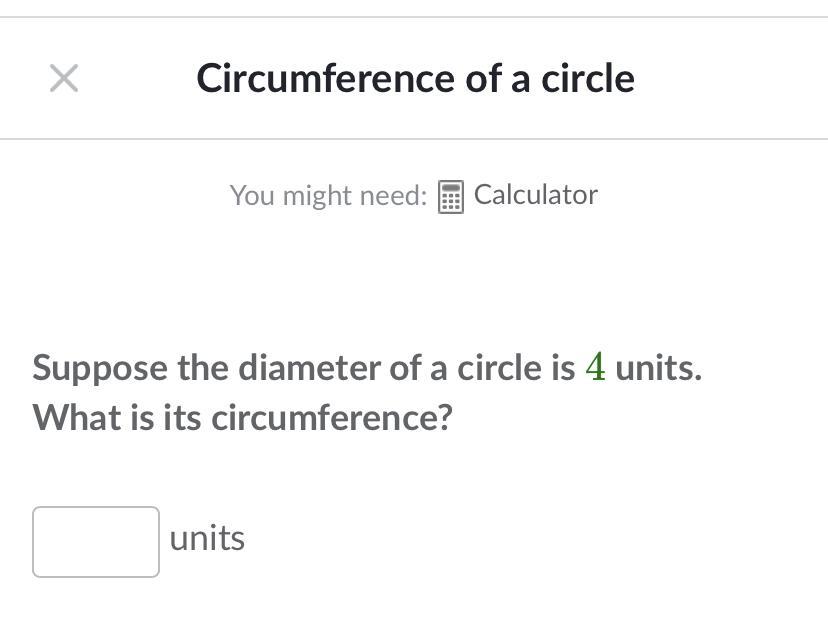Focus the circumference answer input box
828x622 pixels.
pyautogui.click(x=96, y=542)
